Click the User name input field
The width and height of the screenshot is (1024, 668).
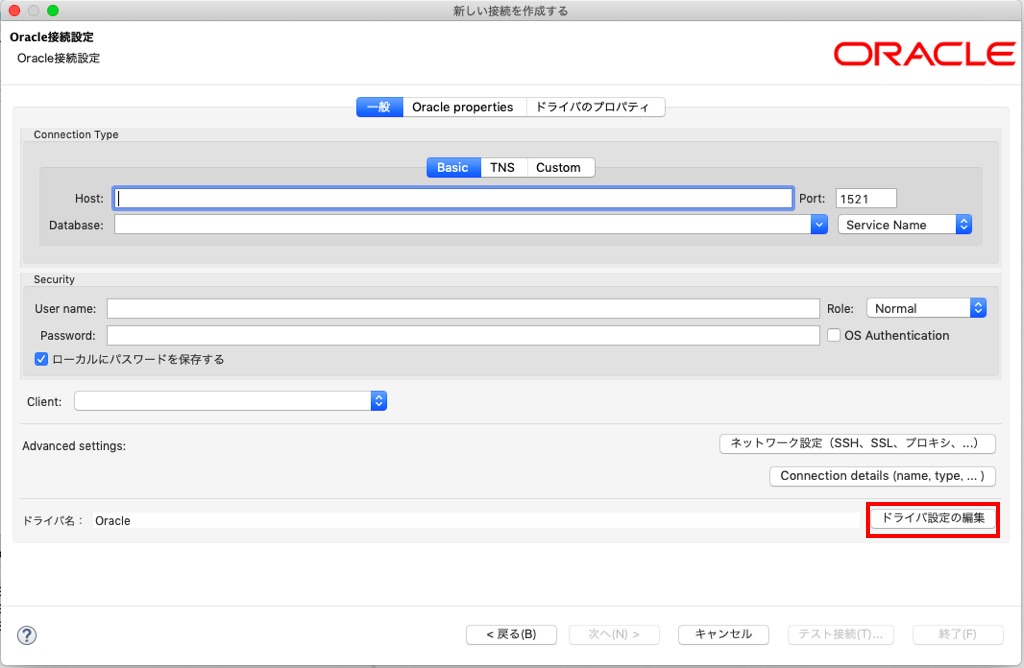point(463,308)
